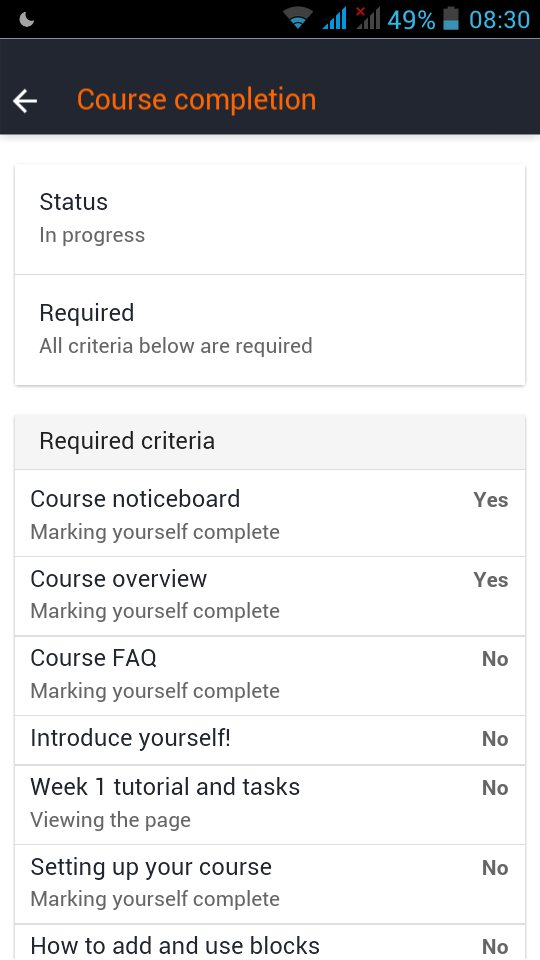Screen dimensions: 540x960
Task: Open the Course noticeboard criterion
Action: [x=270, y=514]
